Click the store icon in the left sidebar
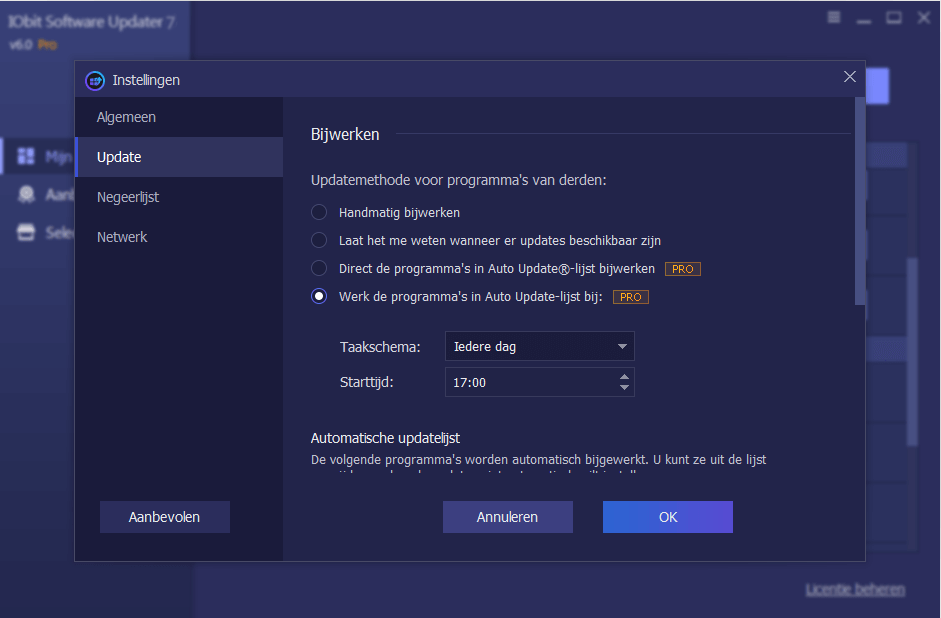Image resolution: width=941 pixels, height=618 pixels. point(26,232)
